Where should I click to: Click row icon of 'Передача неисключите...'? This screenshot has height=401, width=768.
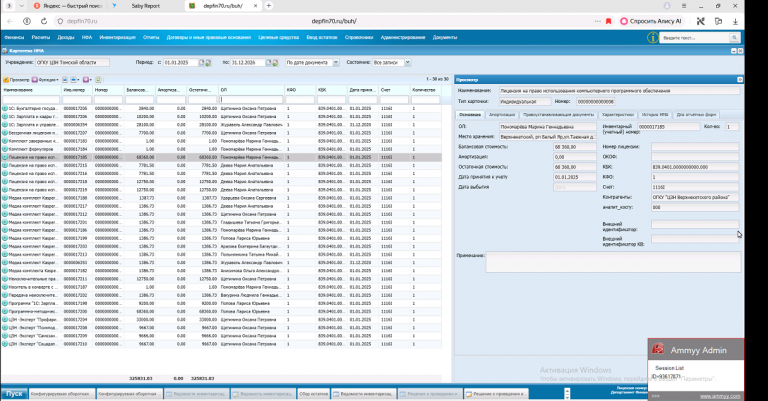tap(5, 295)
